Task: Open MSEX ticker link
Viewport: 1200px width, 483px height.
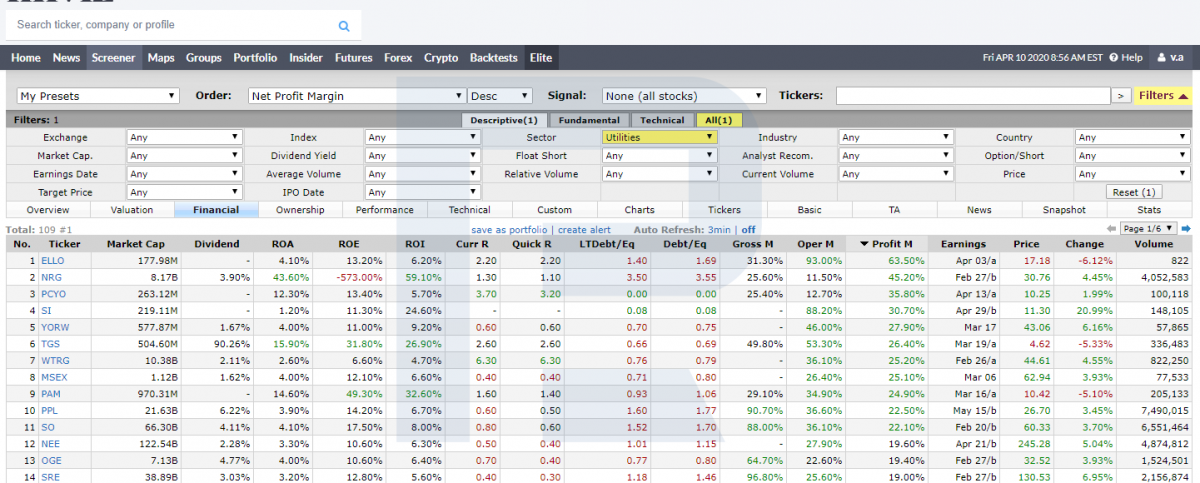Action: (54, 377)
